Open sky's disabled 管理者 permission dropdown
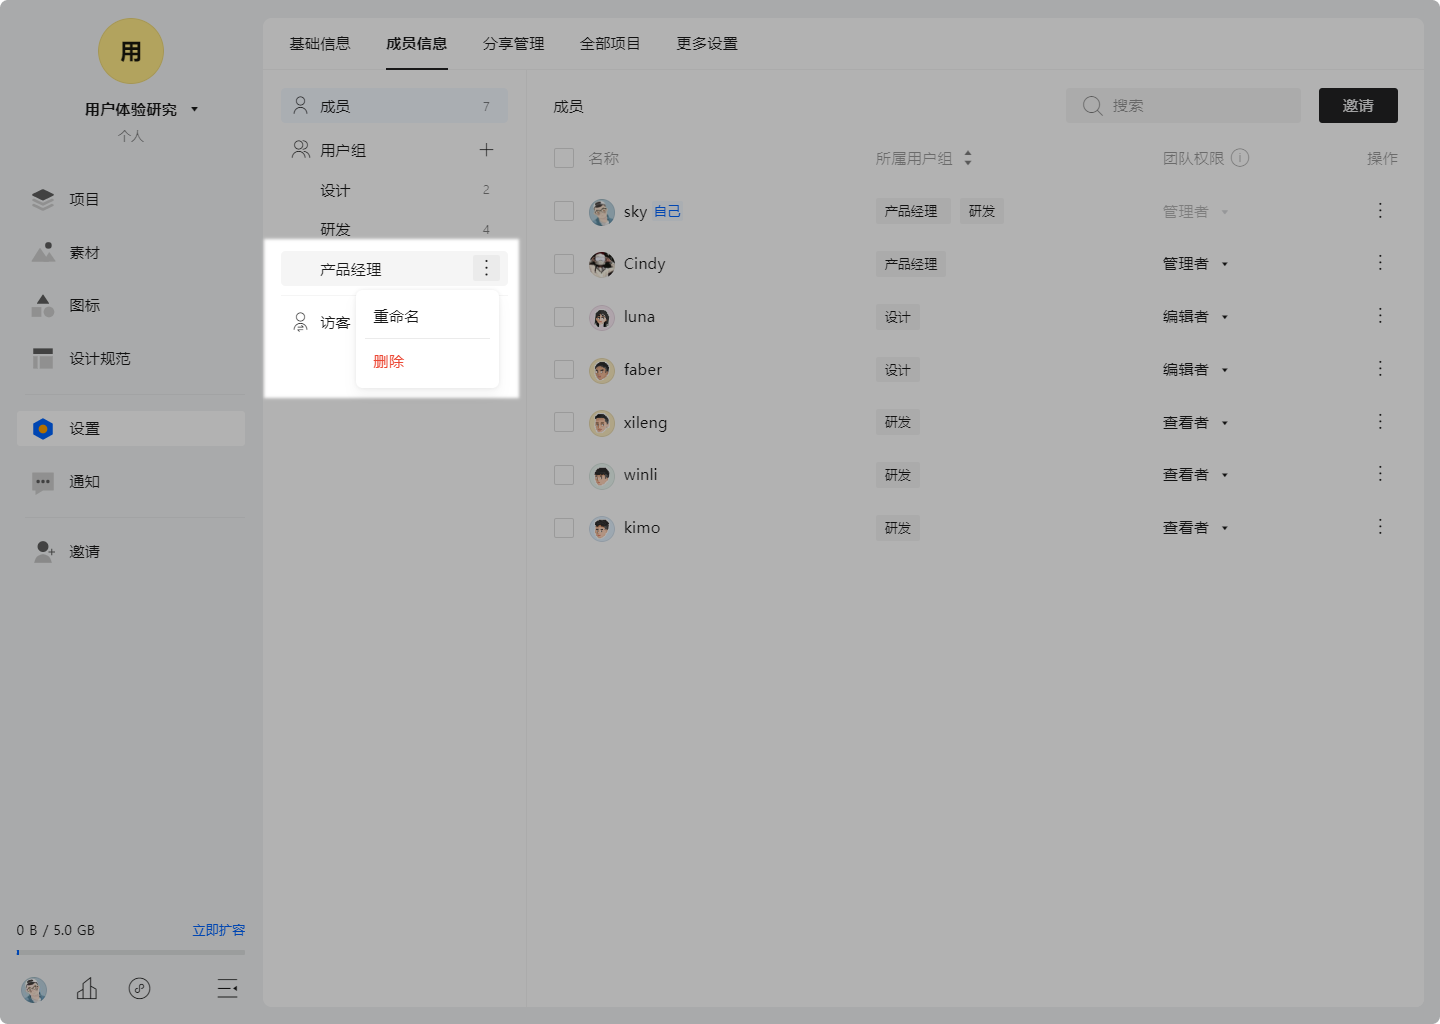This screenshot has height=1024, width=1440. coord(1195,212)
